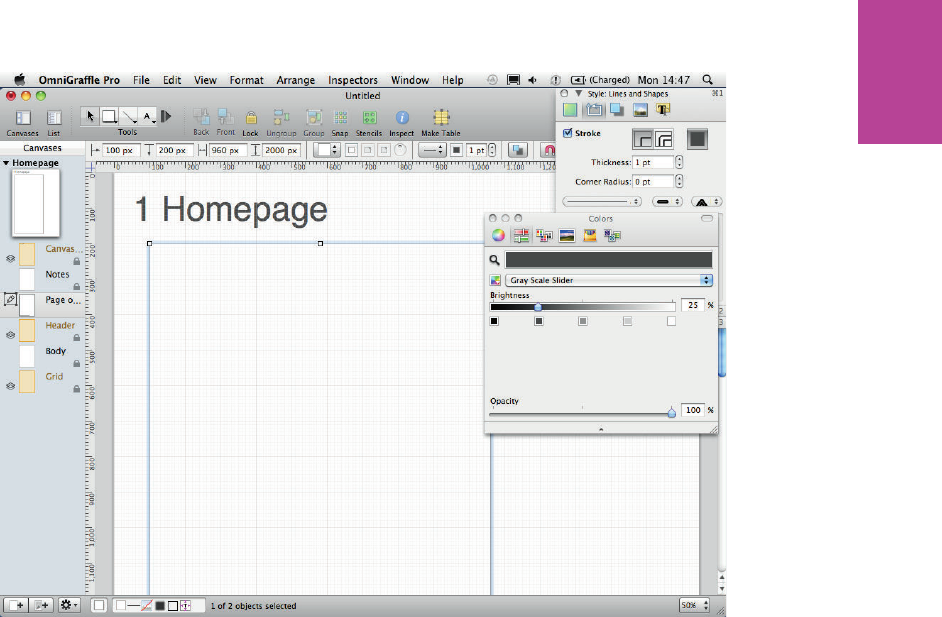The height and width of the screenshot is (617, 942).
Task: Toggle the lock on Body layer
Action: click(77, 363)
